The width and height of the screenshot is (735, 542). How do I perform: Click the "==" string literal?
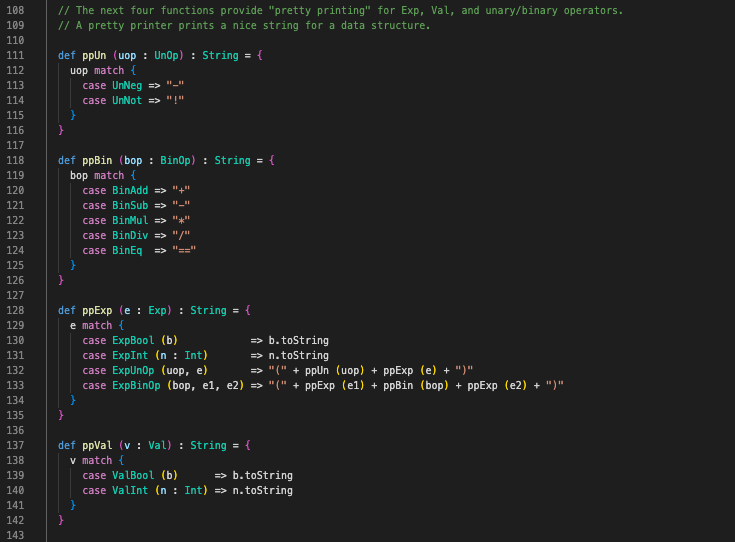coord(184,250)
